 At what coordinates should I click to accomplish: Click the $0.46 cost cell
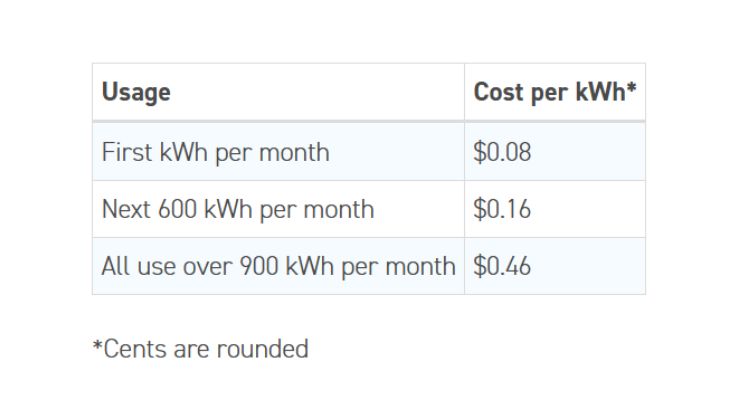point(502,267)
